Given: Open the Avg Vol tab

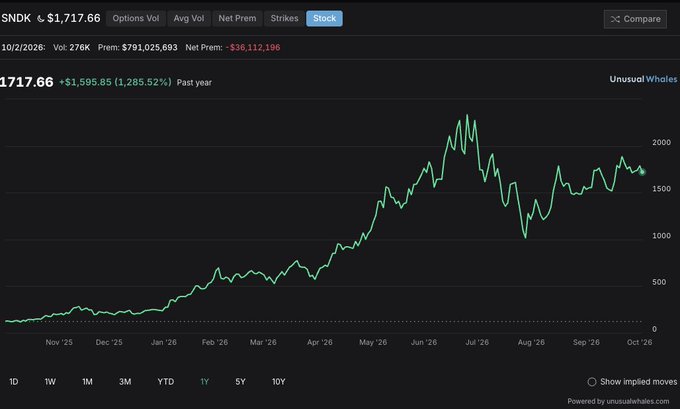Looking at the screenshot, I should click(189, 19).
